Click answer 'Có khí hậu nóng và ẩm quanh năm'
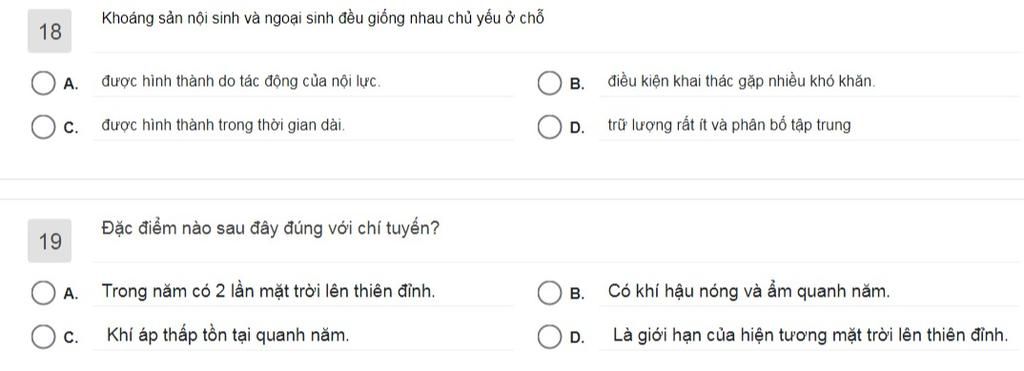The width and height of the screenshot is (1024, 371). 748,291
